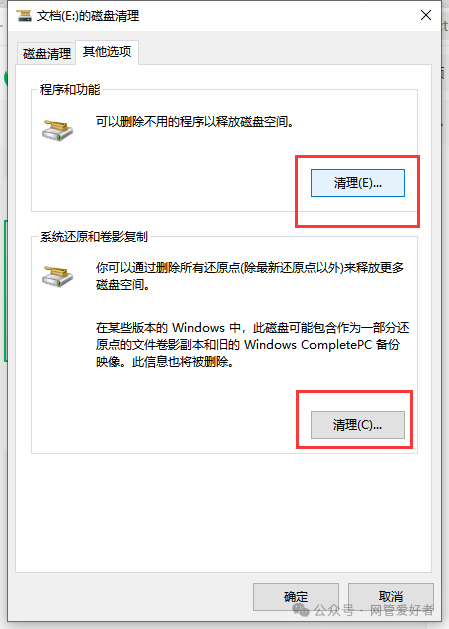Click the paragraph about deleting restore points
Image resolution: width=449 pixels, height=629 pixels.
pyautogui.click(x=250, y=276)
